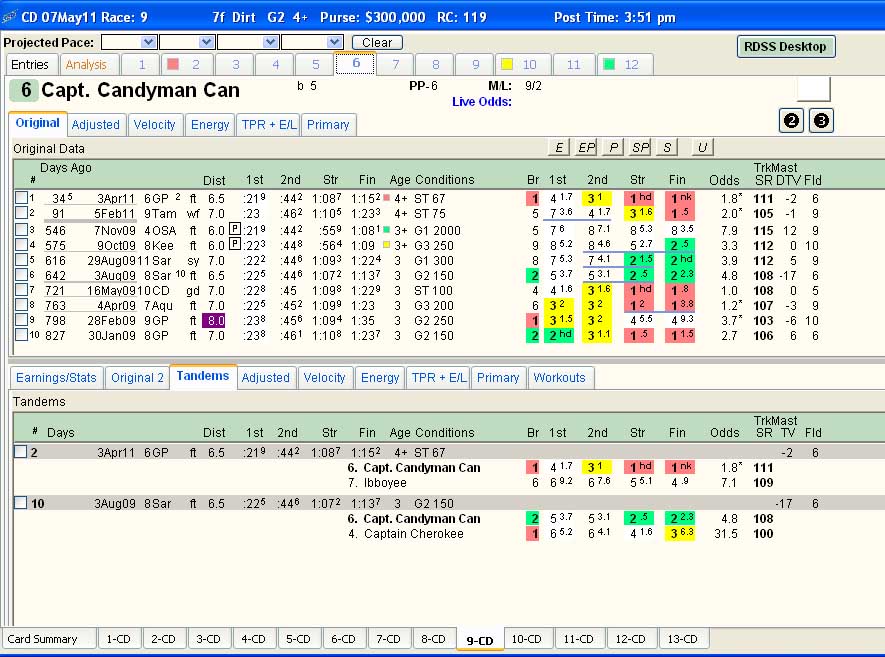Click the blank white box beside PP-6 header
The width and height of the screenshot is (885, 657).
813,89
